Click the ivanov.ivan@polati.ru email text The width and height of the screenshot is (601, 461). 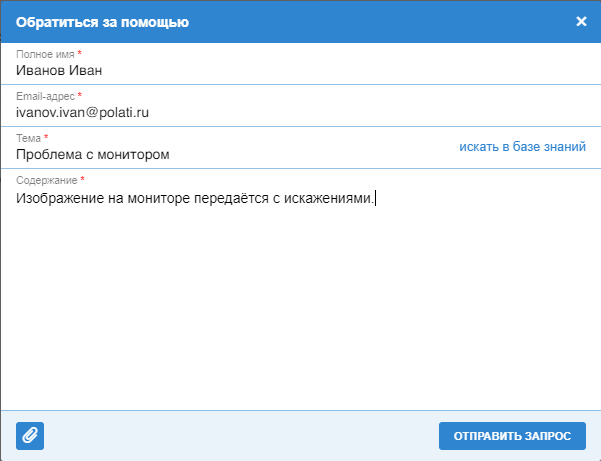(83, 113)
